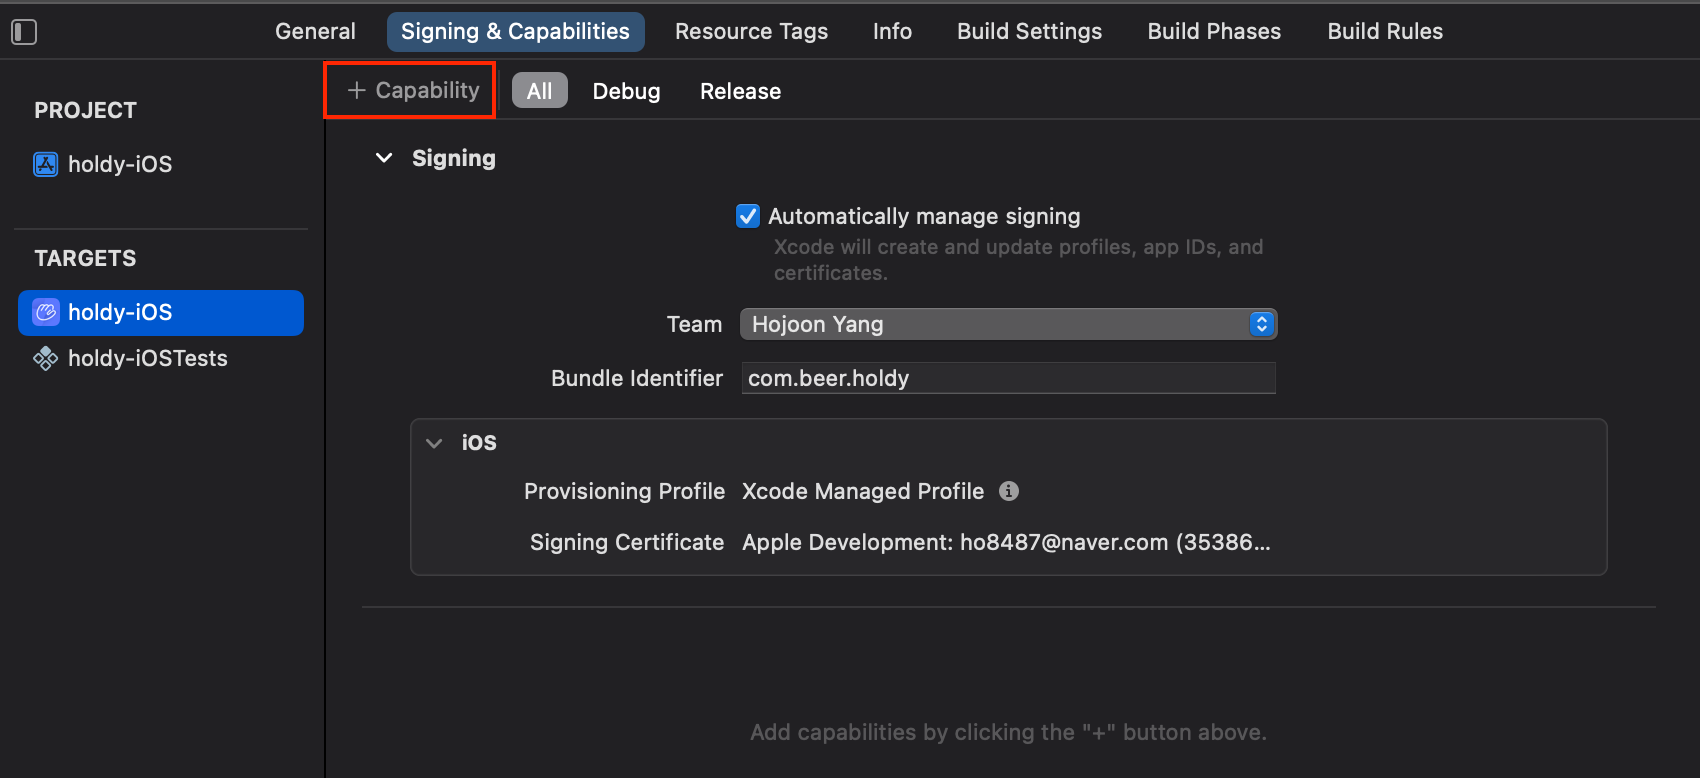Screen dimensions: 1700x778
Task: Select the Signing & Capabilities tab
Action: coord(515,31)
